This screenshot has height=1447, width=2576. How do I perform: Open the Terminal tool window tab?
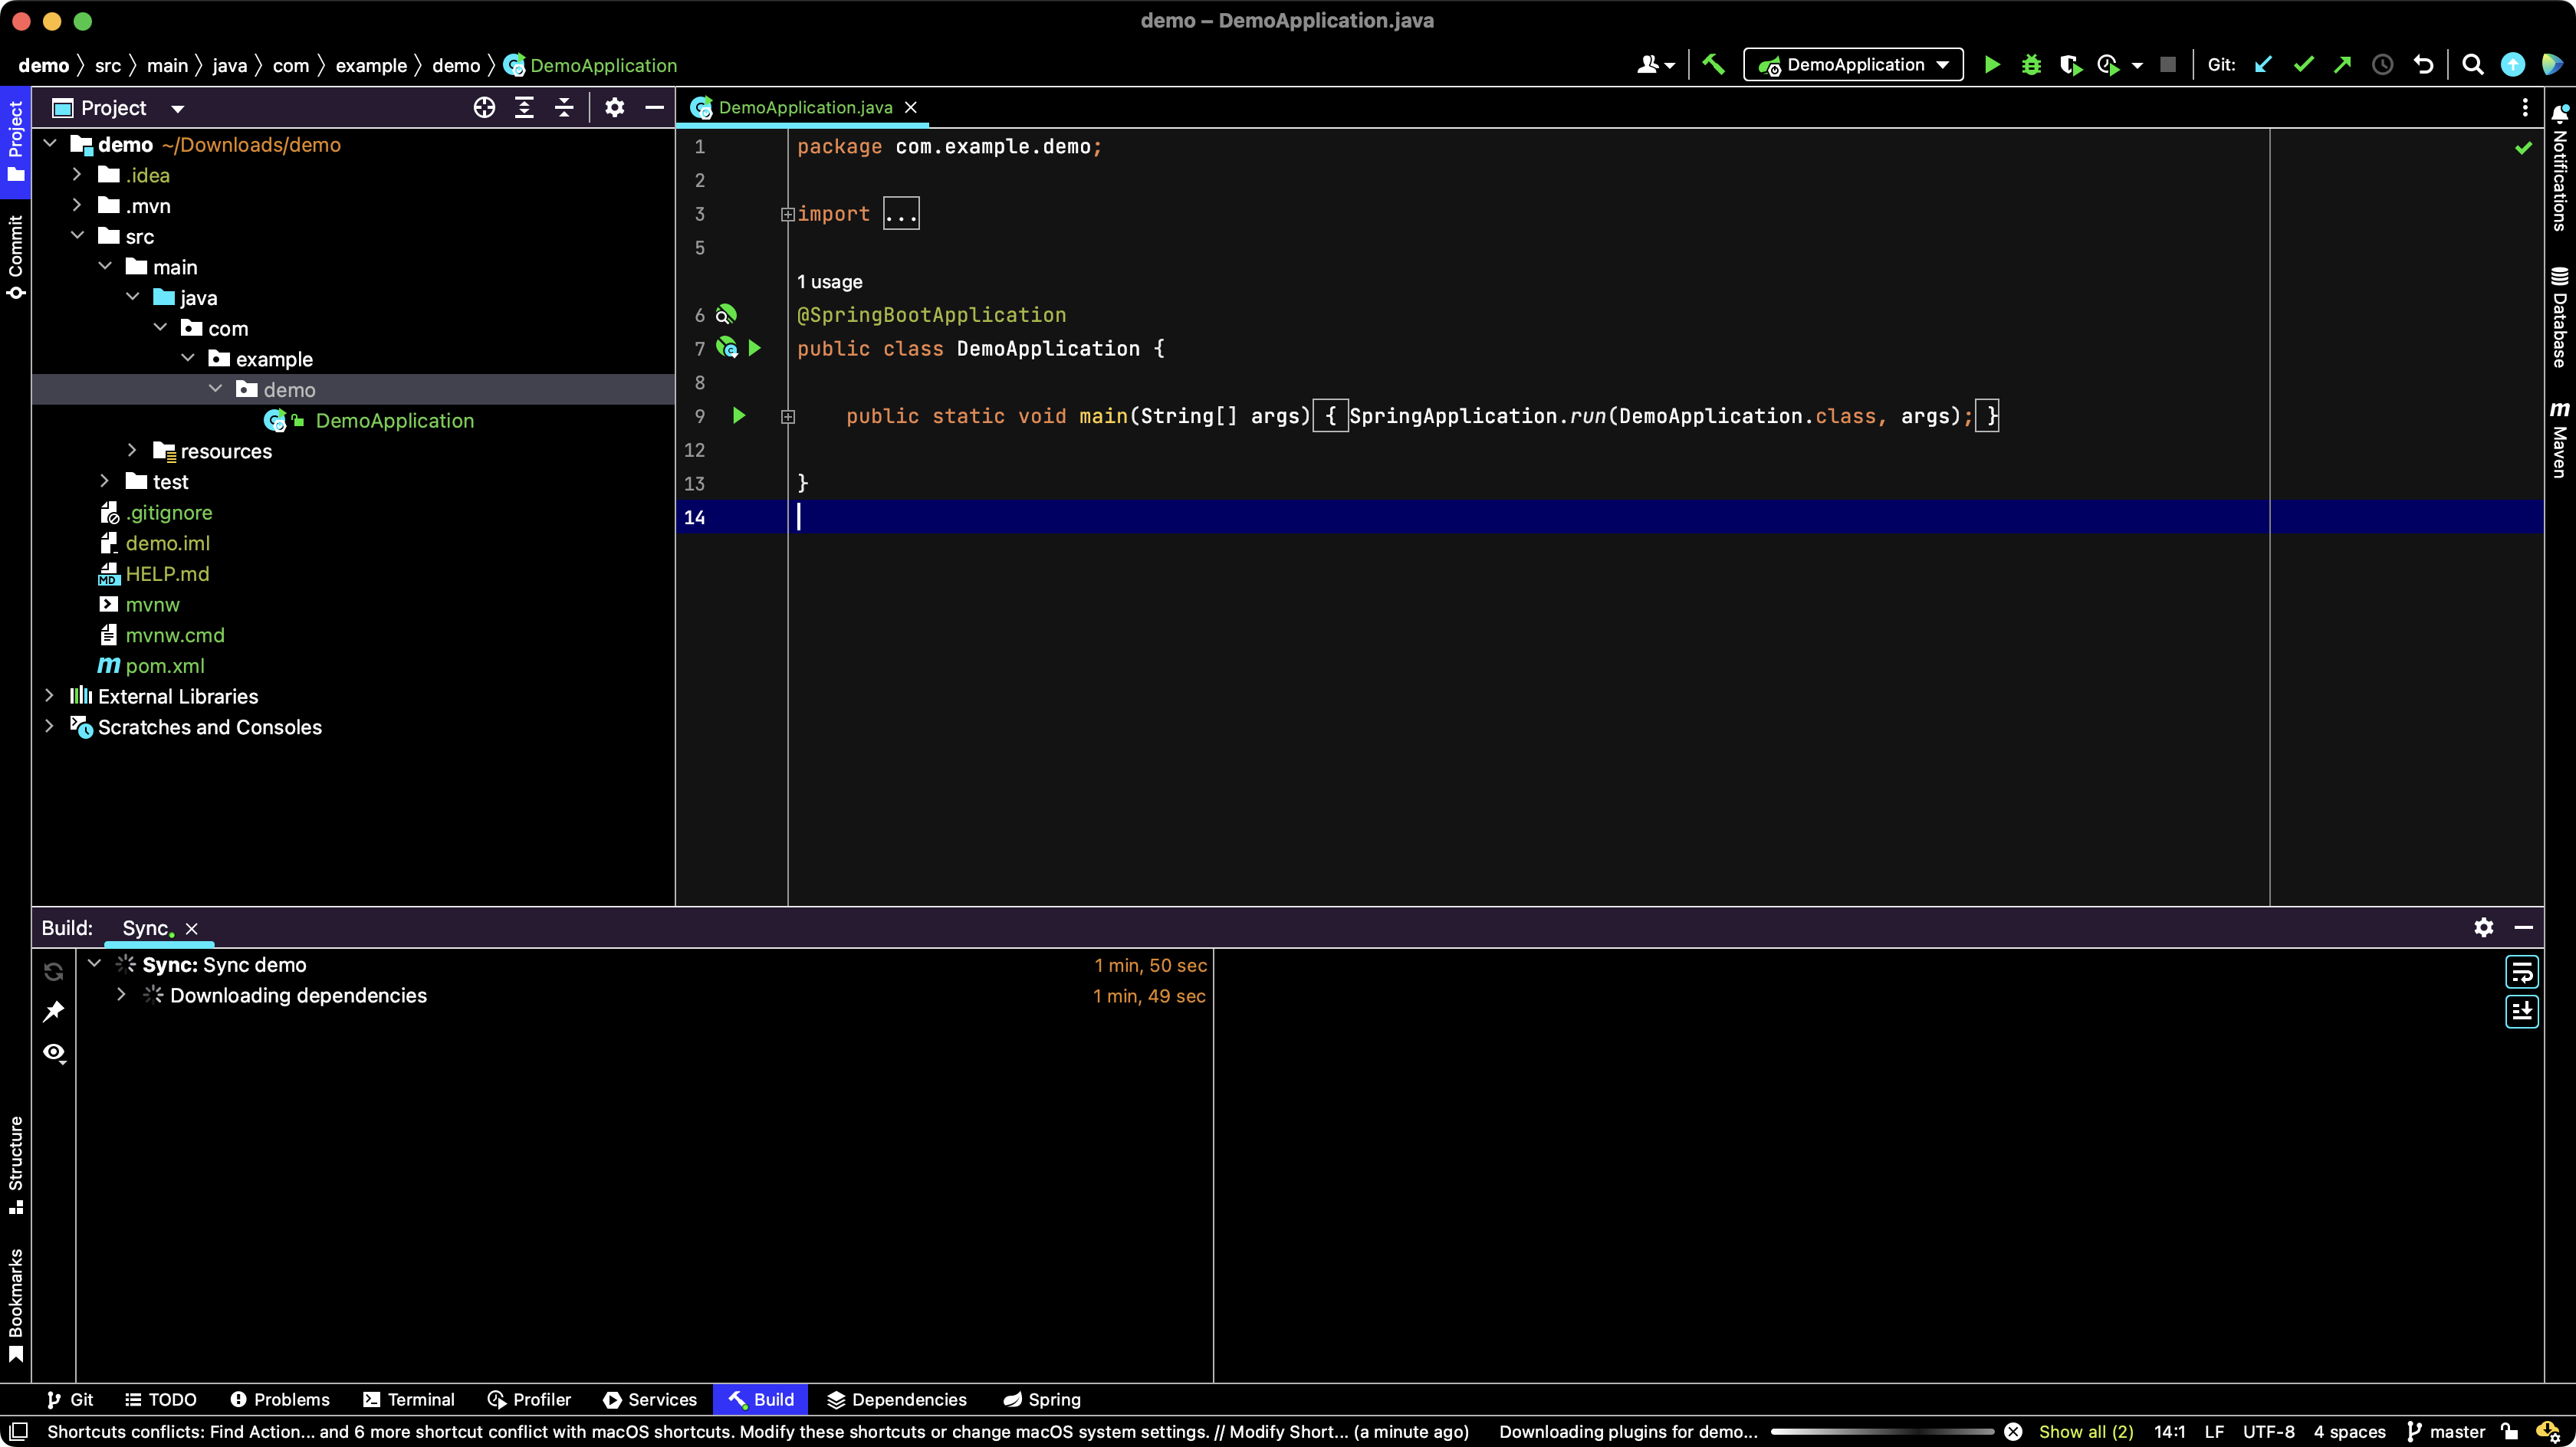click(x=409, y=1399)
